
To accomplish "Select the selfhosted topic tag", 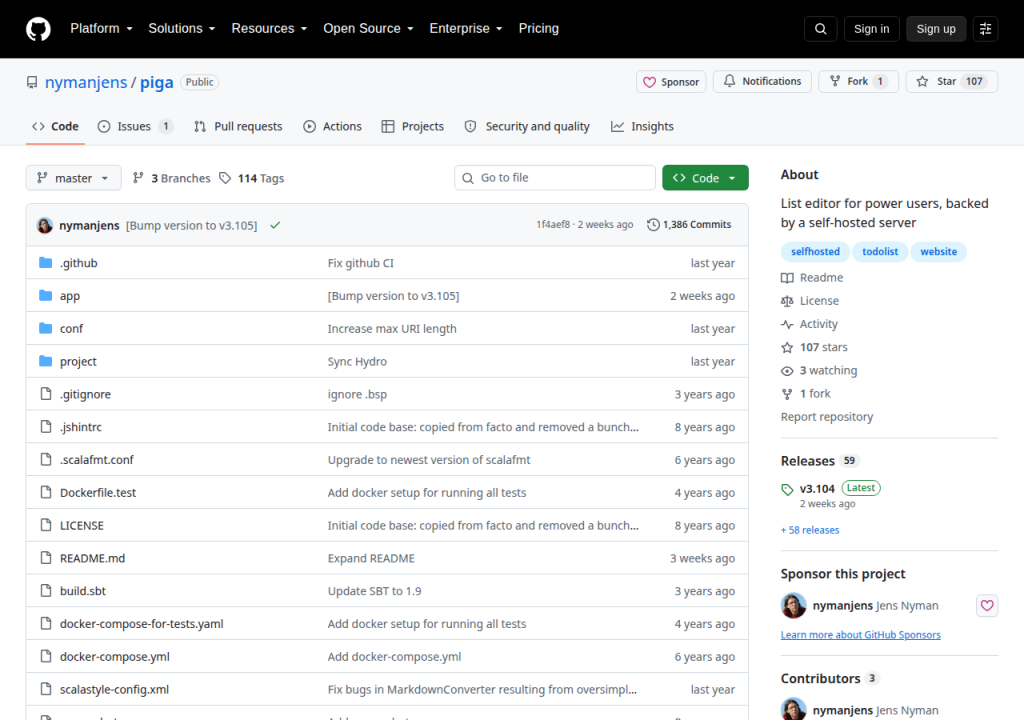I will pyautogui.click(x=815, y=252).
